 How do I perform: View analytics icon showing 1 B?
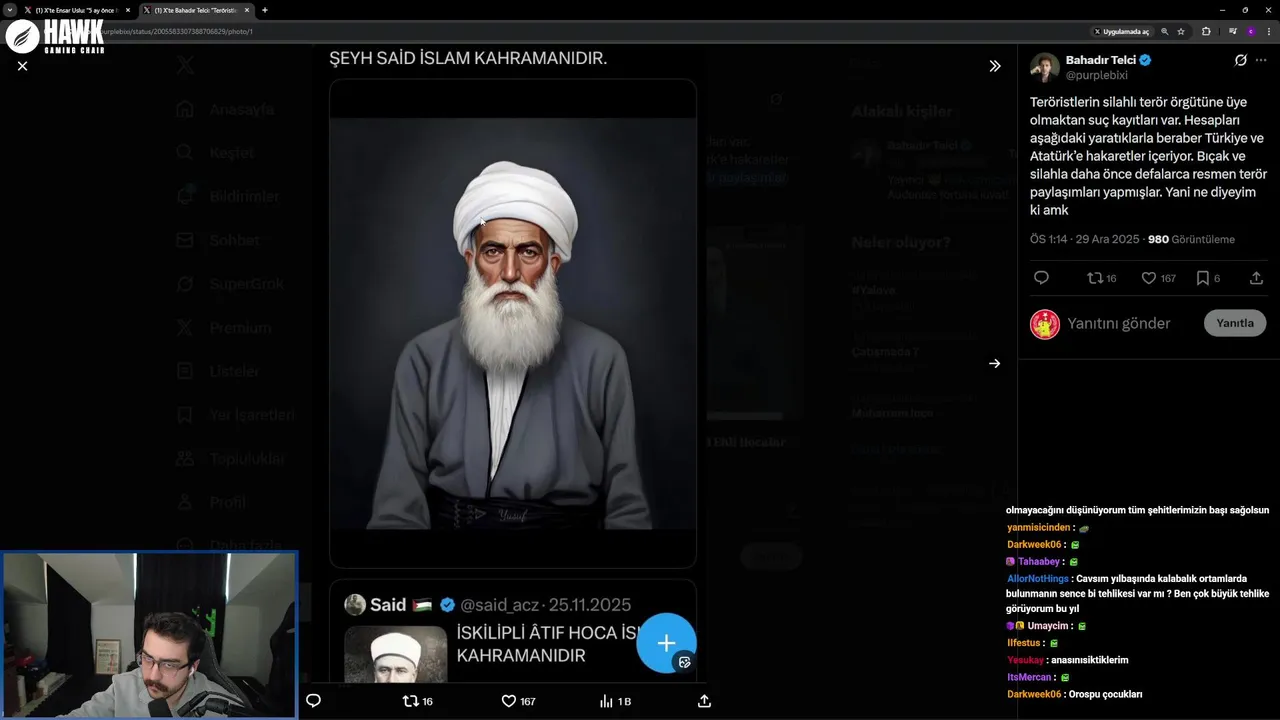[x=615, y=701]
